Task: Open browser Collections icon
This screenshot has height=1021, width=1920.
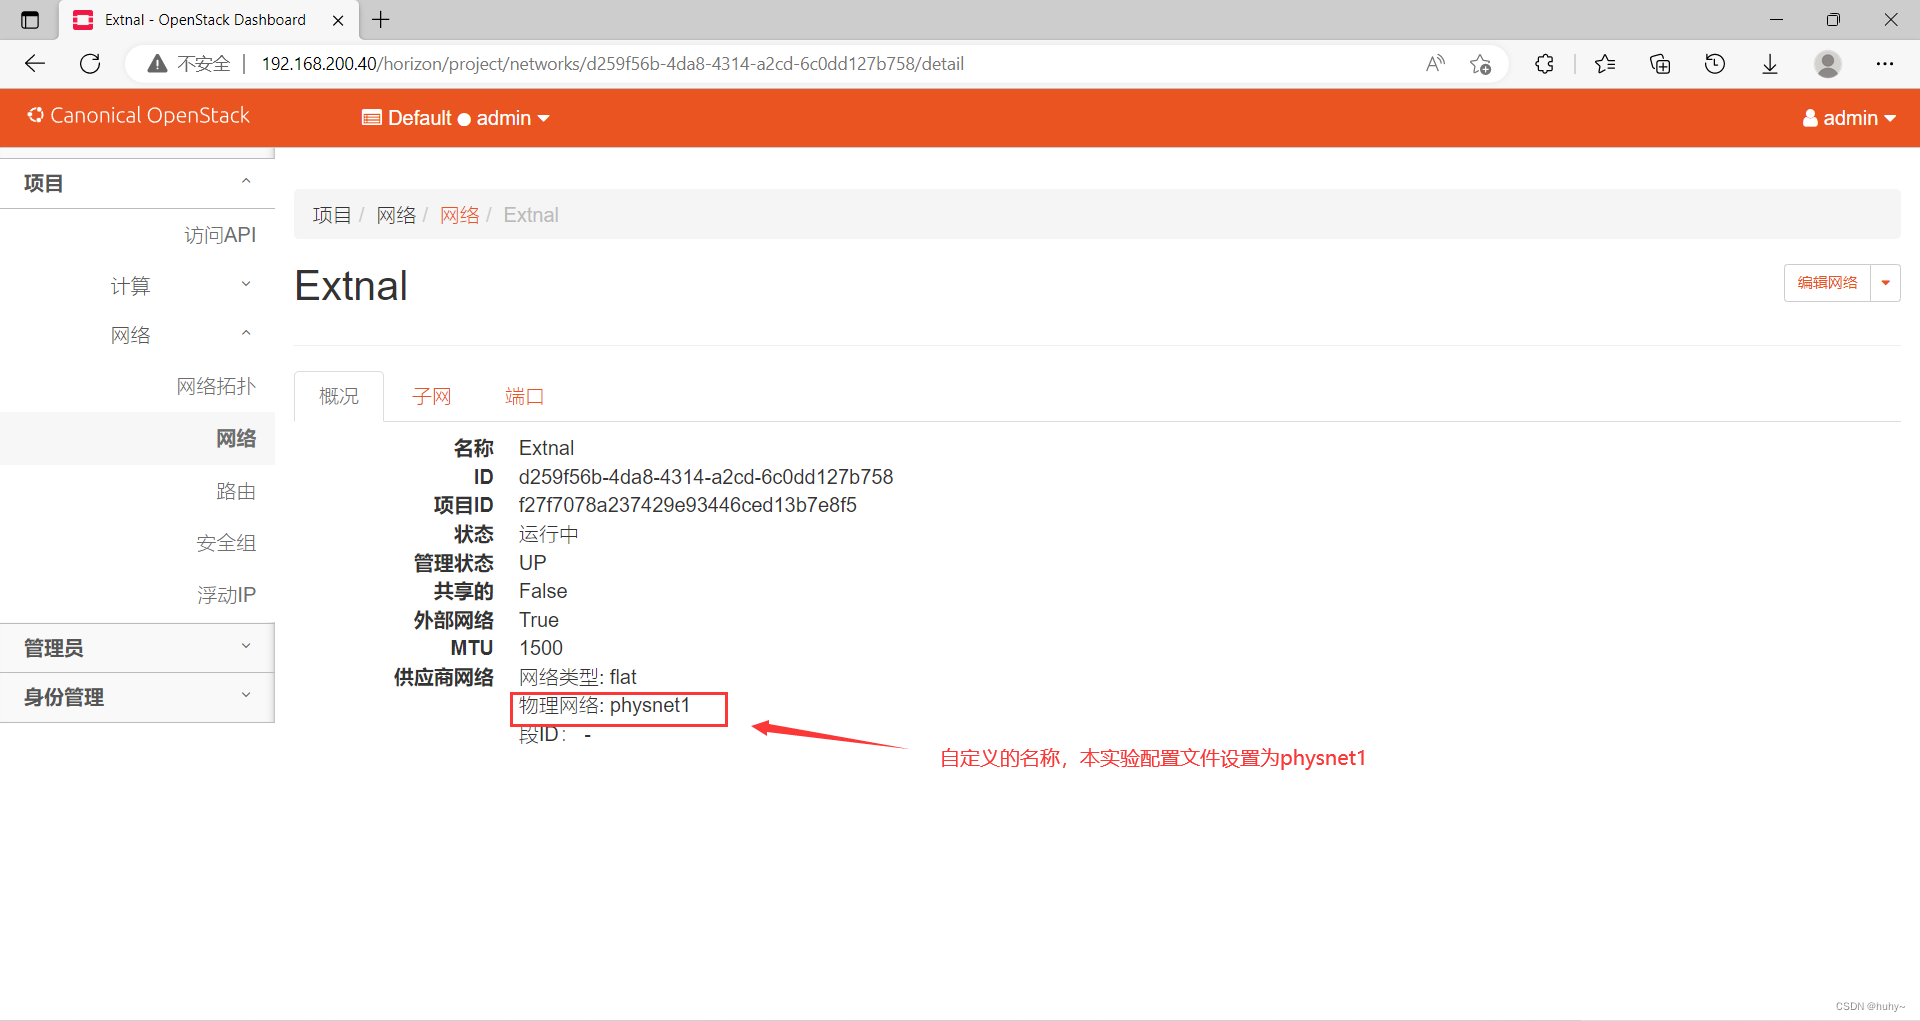Action: click(1660, 64)
